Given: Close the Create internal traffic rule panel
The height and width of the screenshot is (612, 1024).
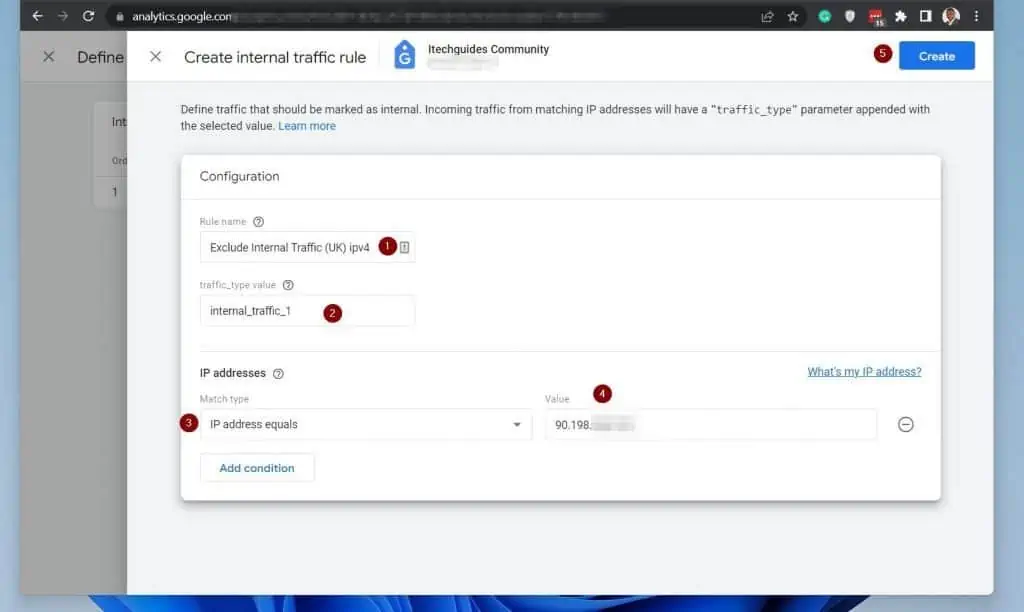Looking at the screenshot, I should click(155, 57).
